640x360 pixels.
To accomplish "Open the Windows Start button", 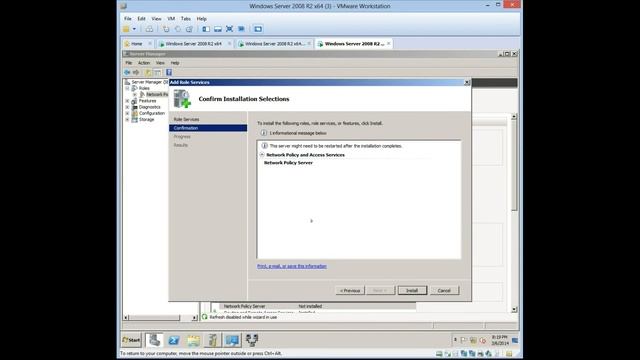I will tap(131, 340).
